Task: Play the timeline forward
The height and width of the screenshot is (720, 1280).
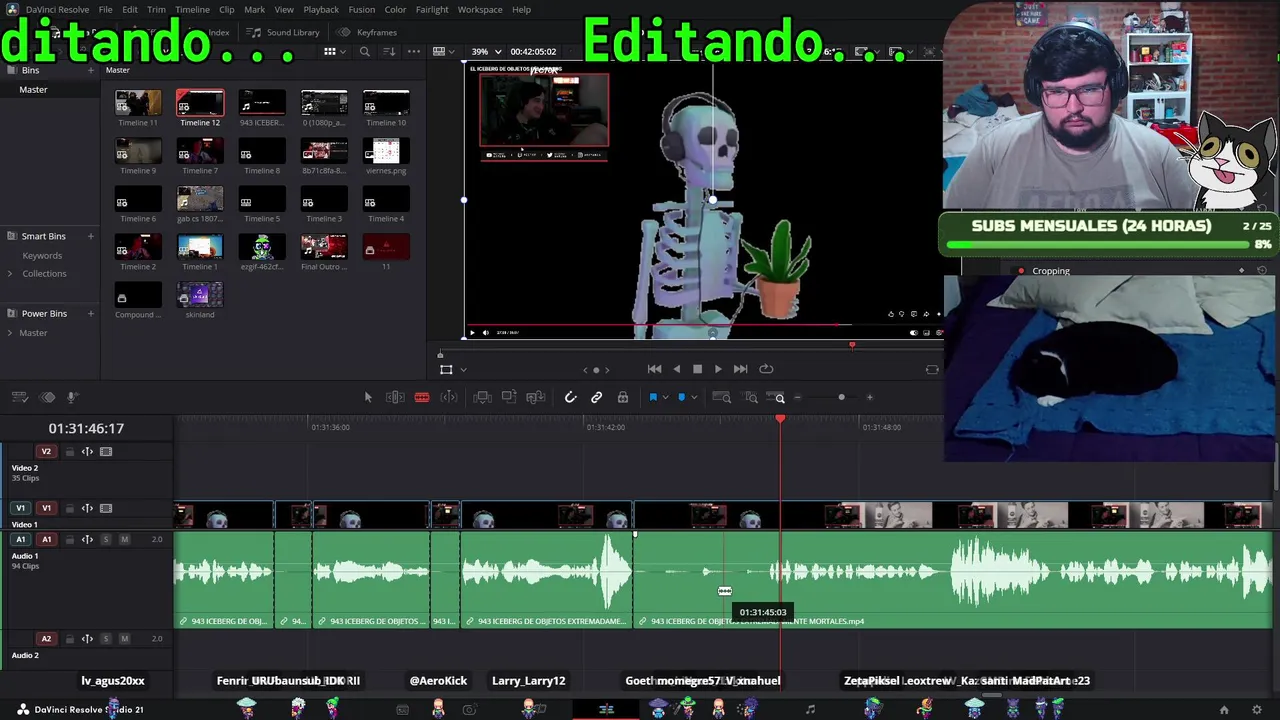Action: click(718, 369)
